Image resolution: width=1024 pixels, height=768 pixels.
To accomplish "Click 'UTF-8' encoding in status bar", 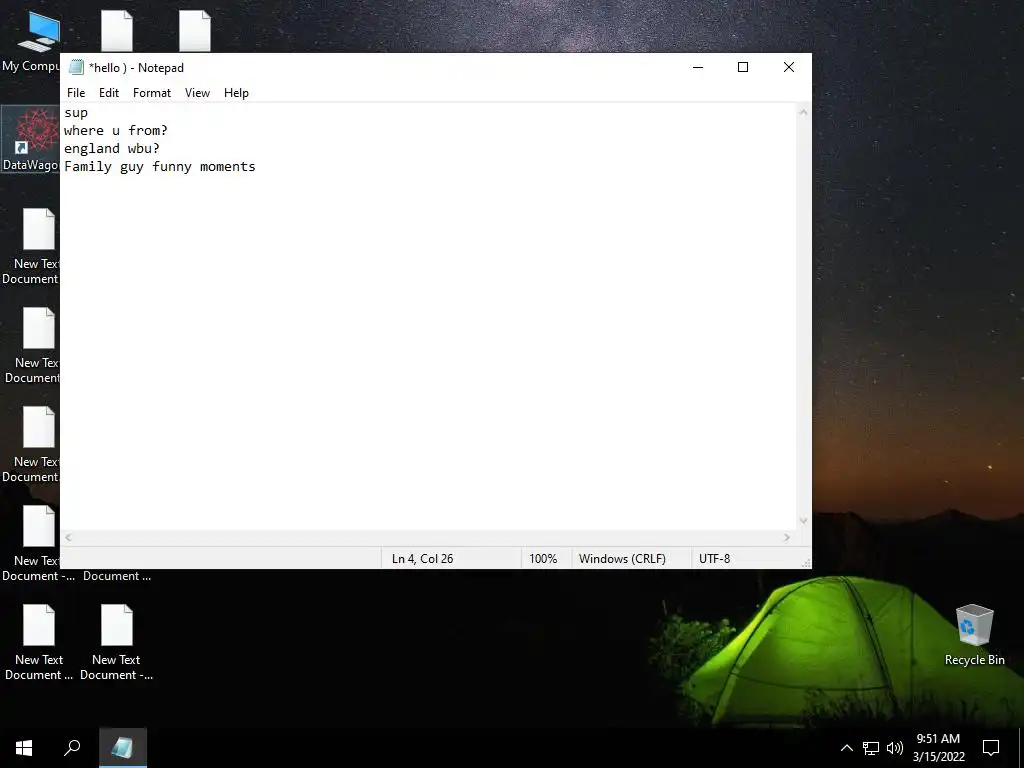I will tap(714, 559).
